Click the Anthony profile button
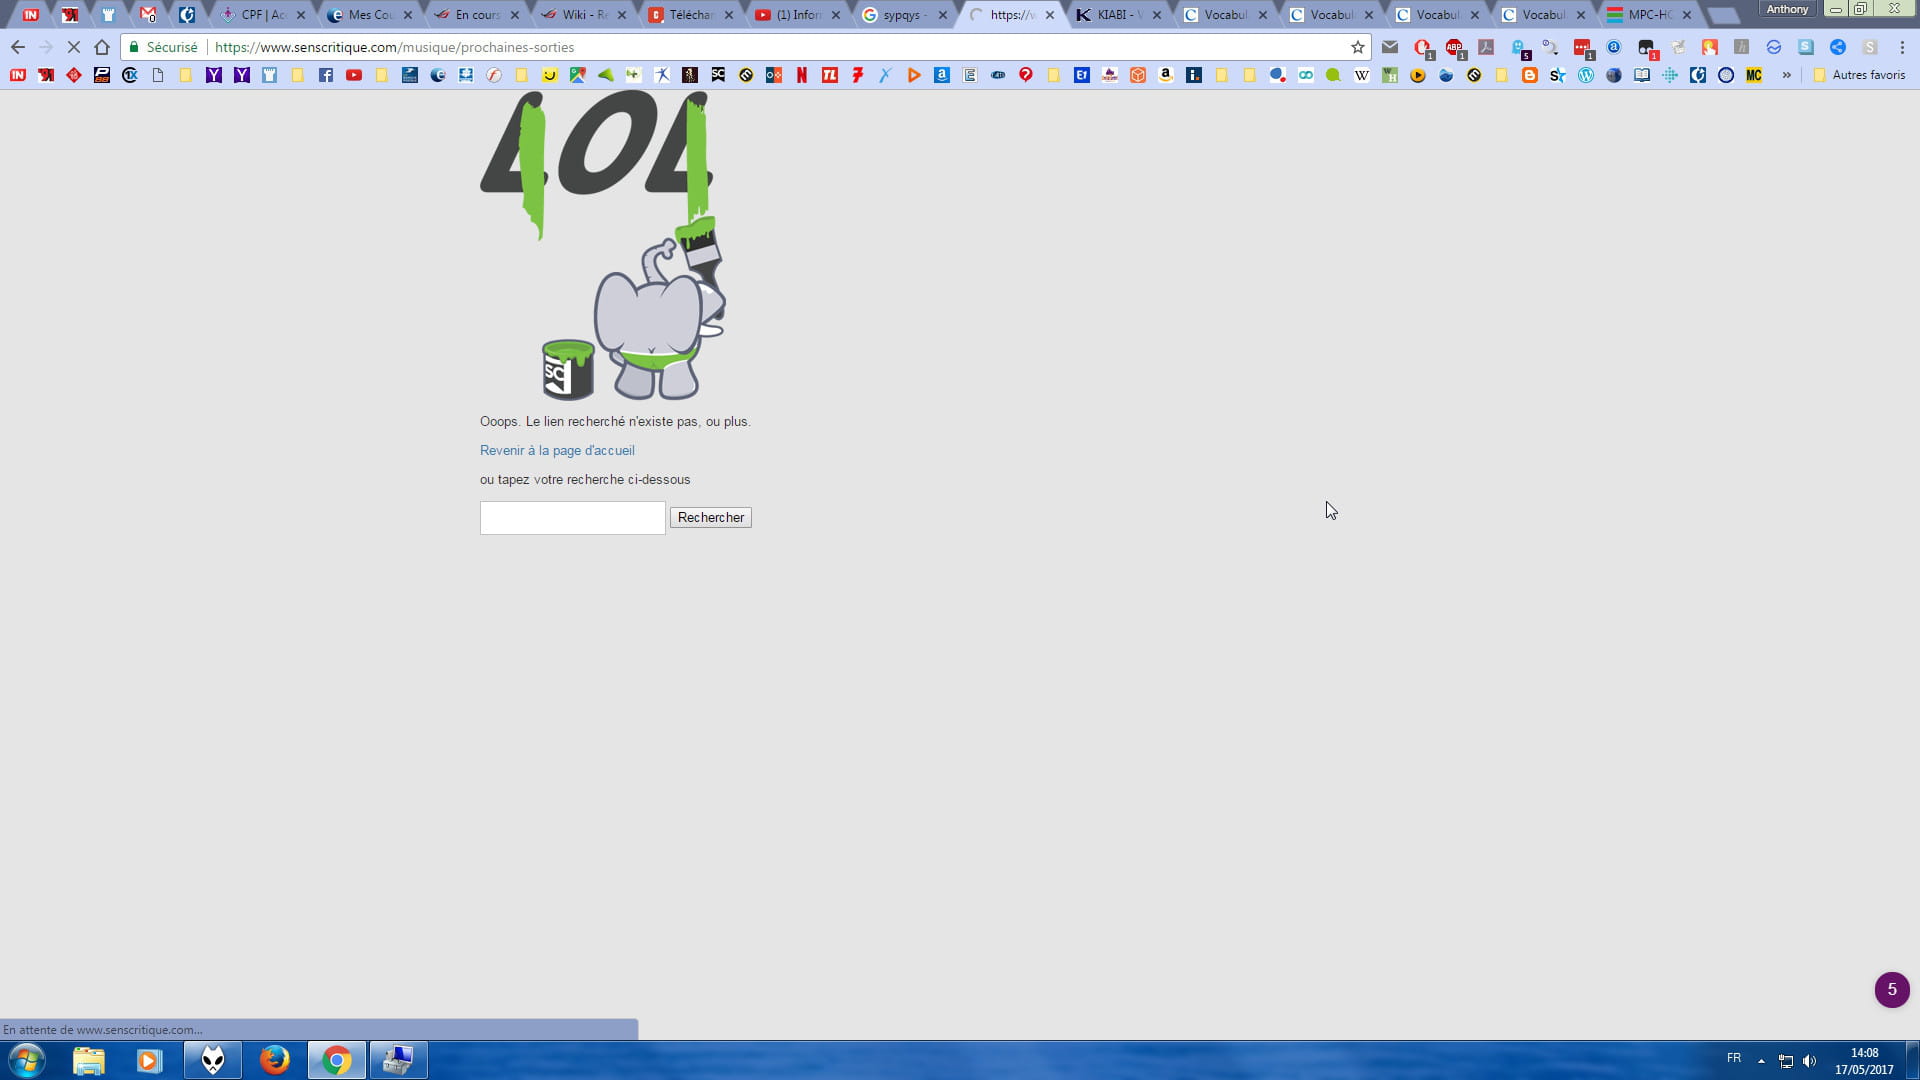The height and width of the screenshot is (1080, 1920). click(x=1787, y=9)
